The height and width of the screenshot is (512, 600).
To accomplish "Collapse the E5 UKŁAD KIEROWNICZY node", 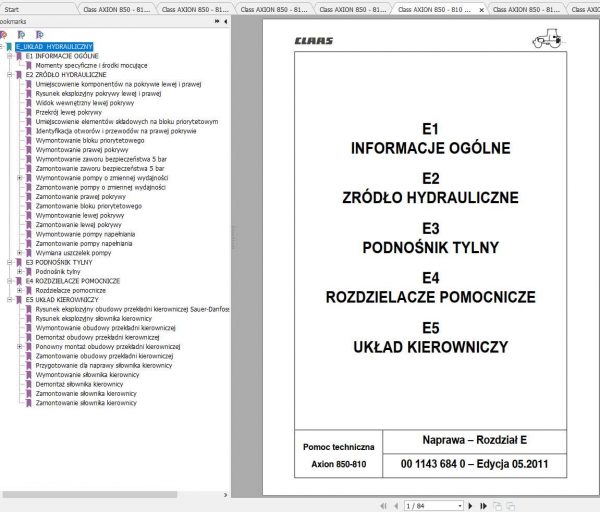I will coord(10,300).
